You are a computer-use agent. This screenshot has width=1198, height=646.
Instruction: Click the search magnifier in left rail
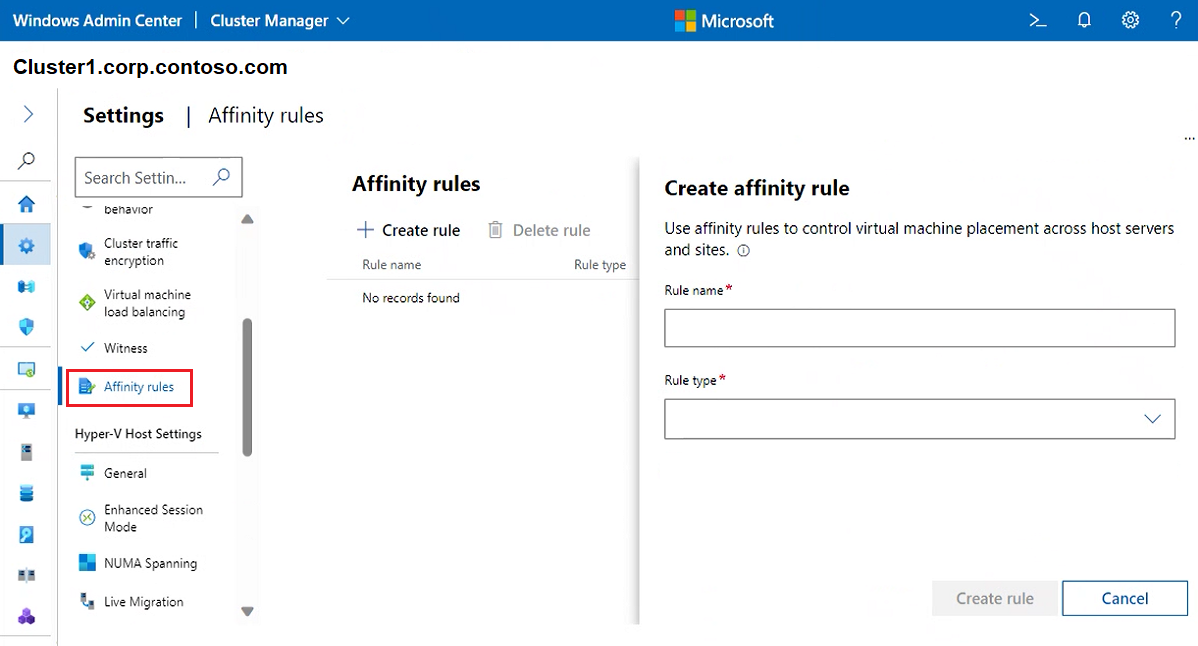point(27,160)
